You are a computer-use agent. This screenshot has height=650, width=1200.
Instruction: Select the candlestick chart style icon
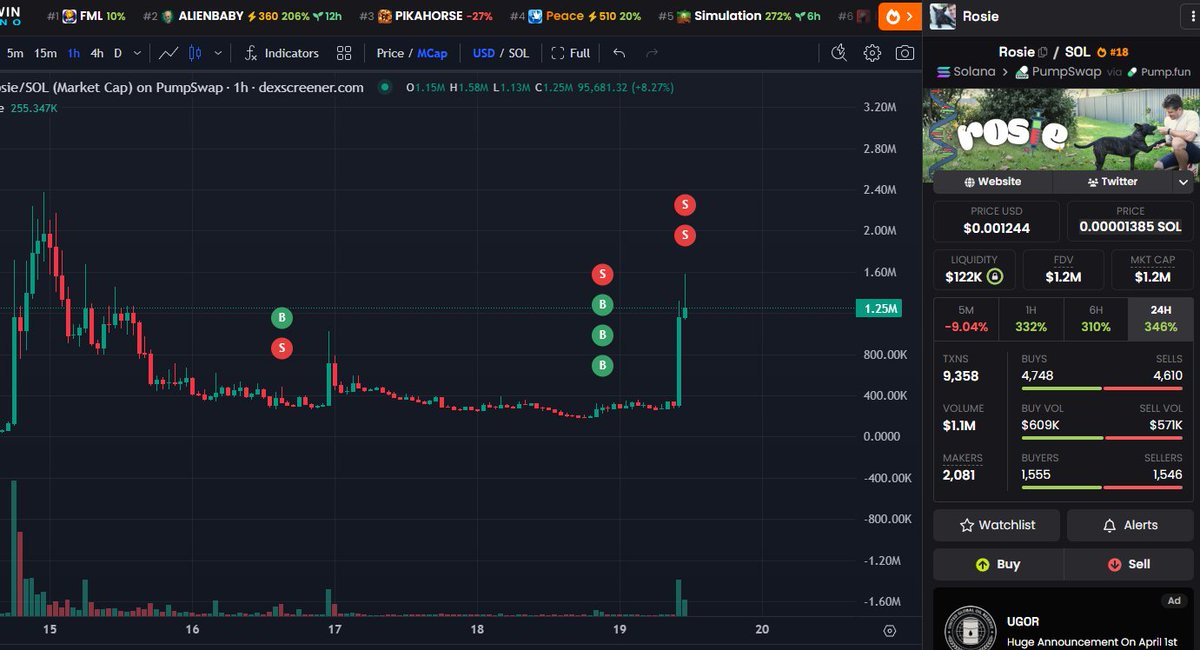tap(195, 53)
